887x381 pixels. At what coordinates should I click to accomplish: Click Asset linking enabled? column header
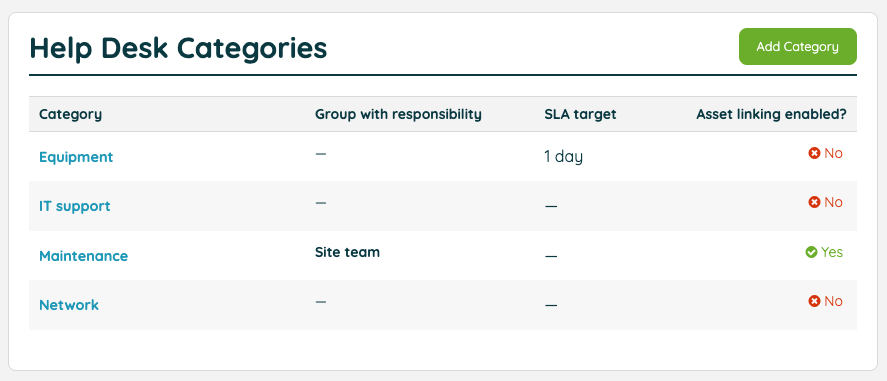coord(771,114)
